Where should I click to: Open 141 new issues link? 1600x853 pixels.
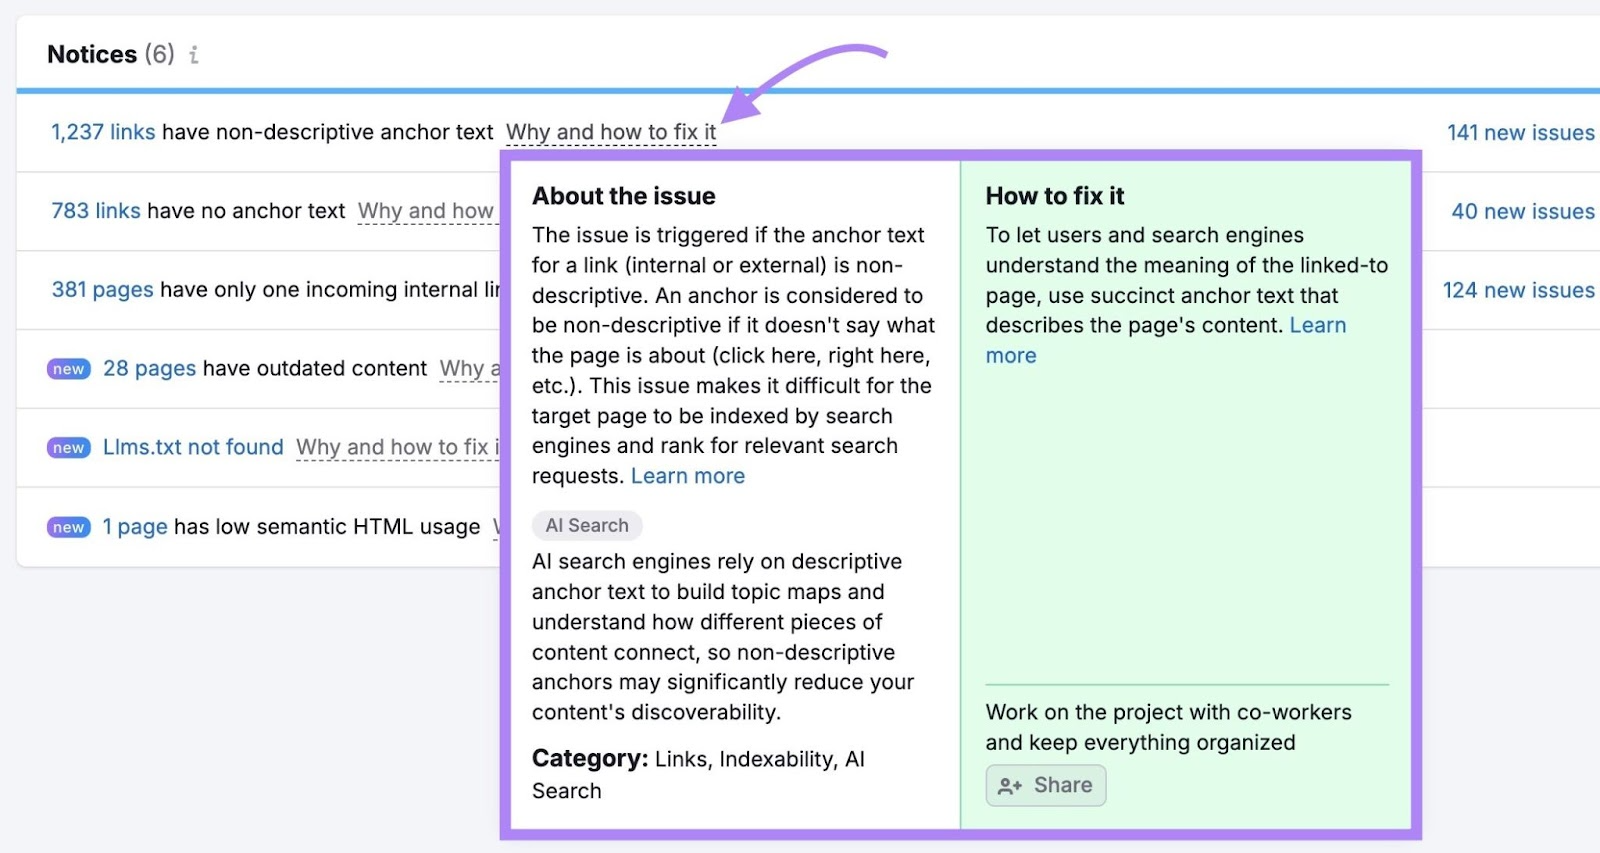tap(1520, 133)
